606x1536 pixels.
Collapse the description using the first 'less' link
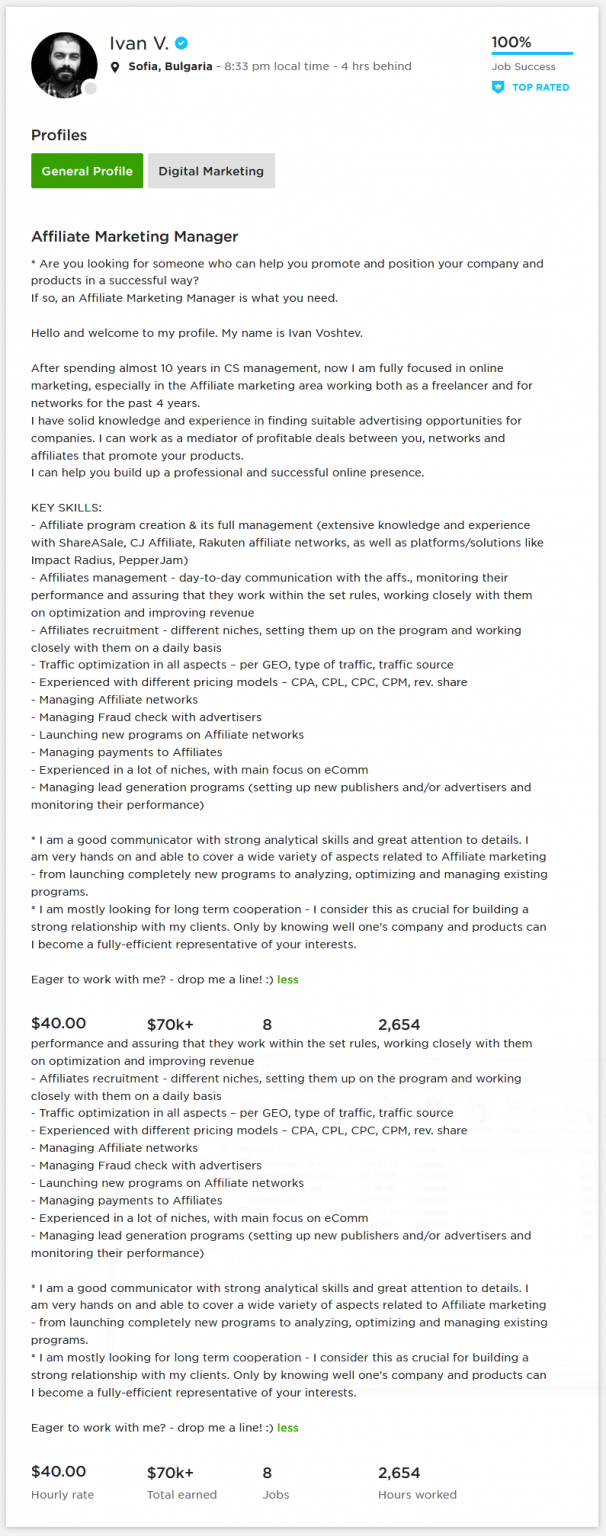click(288, 979)
